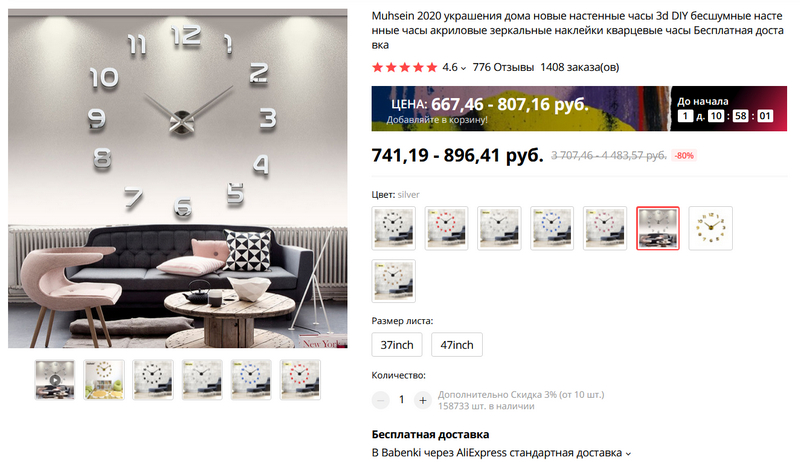800x462 pixels.
Task: Choose the gold clock on white swatch
Action: point(711,228)
